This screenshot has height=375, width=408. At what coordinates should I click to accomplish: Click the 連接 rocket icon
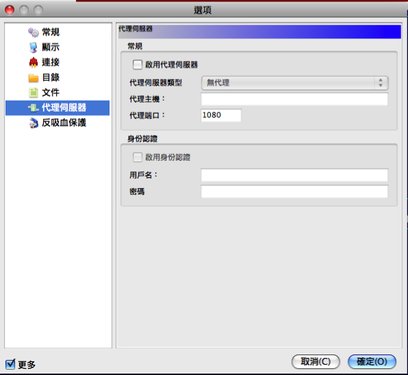pos(33,62)
